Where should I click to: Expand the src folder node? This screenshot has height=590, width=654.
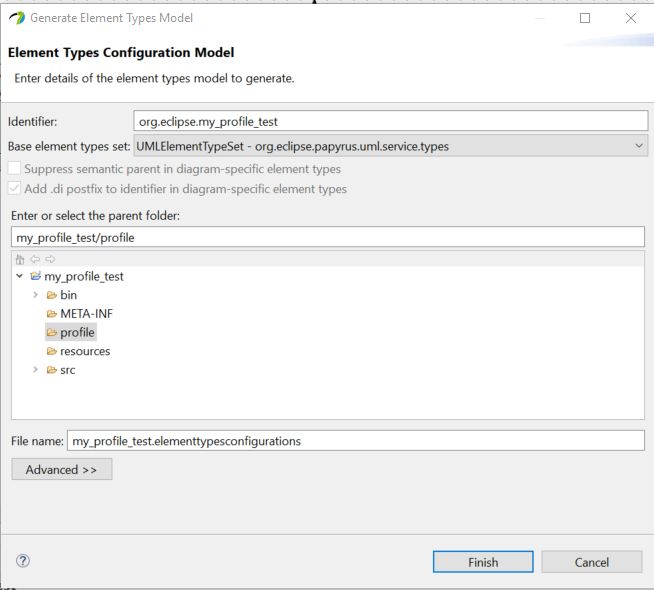35,369
